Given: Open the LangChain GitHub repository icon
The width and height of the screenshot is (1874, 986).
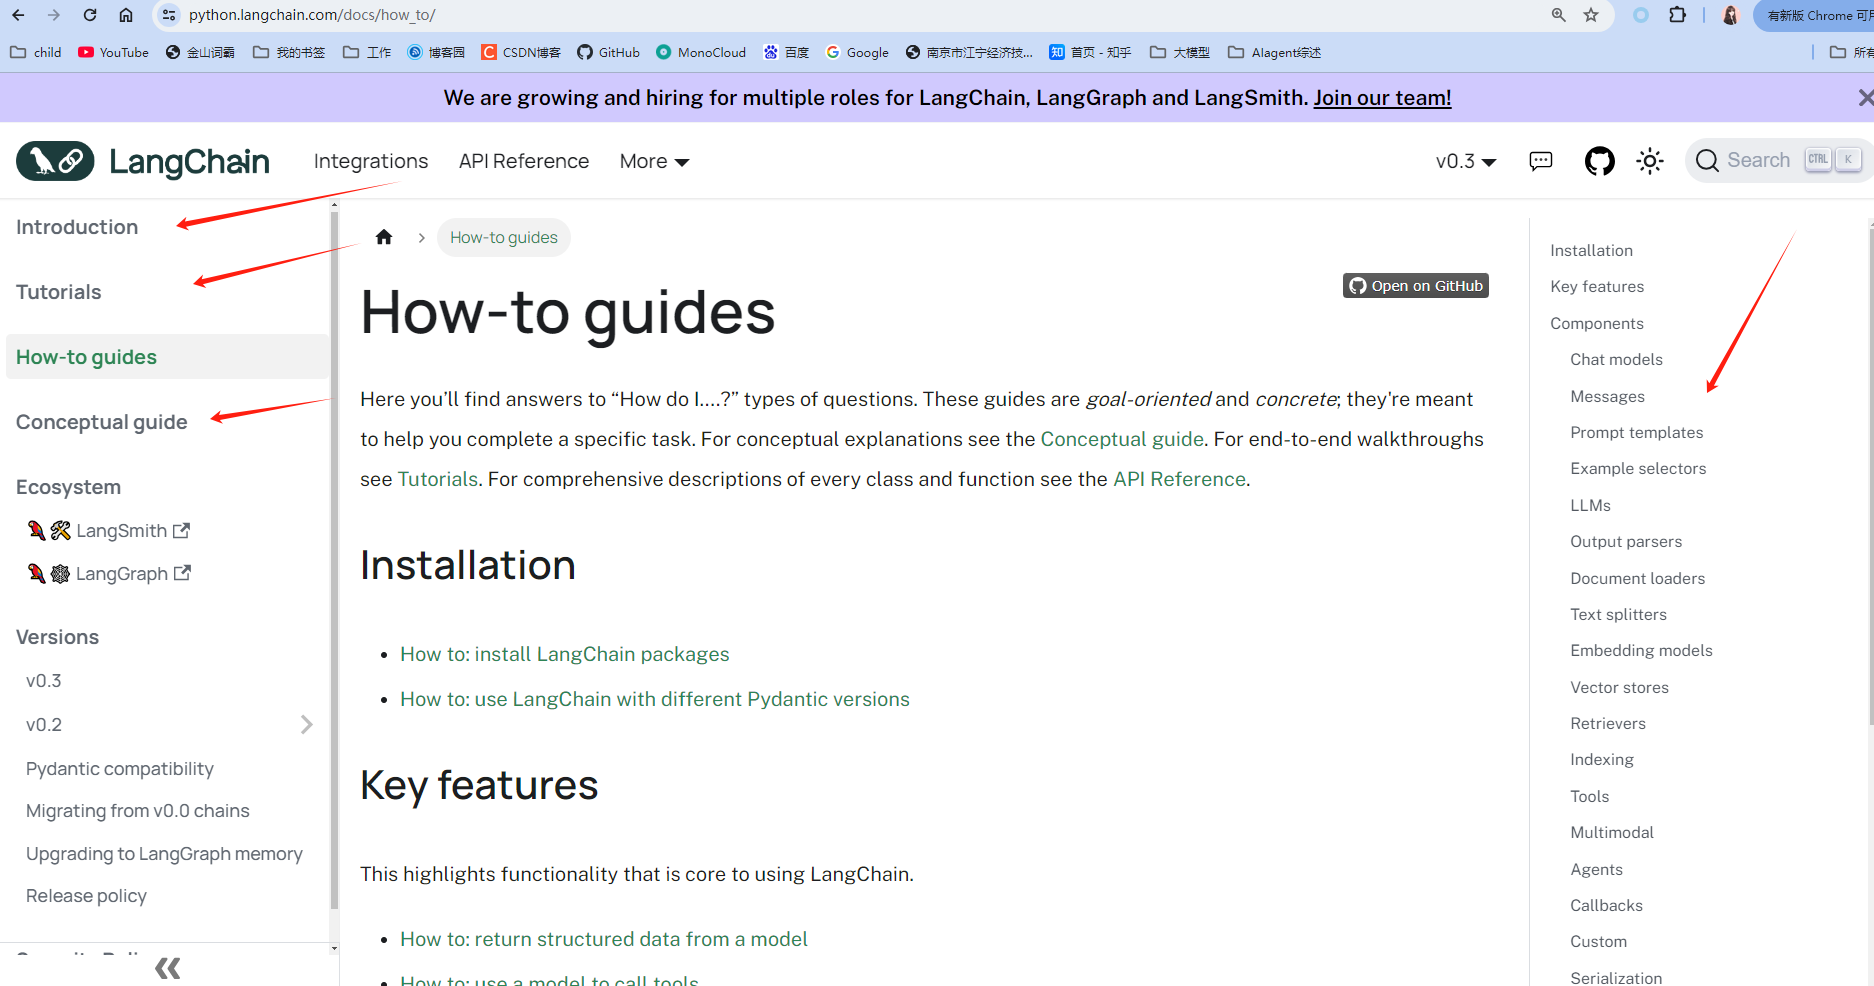Looking at the screenshot, I should coord(1599,161).
